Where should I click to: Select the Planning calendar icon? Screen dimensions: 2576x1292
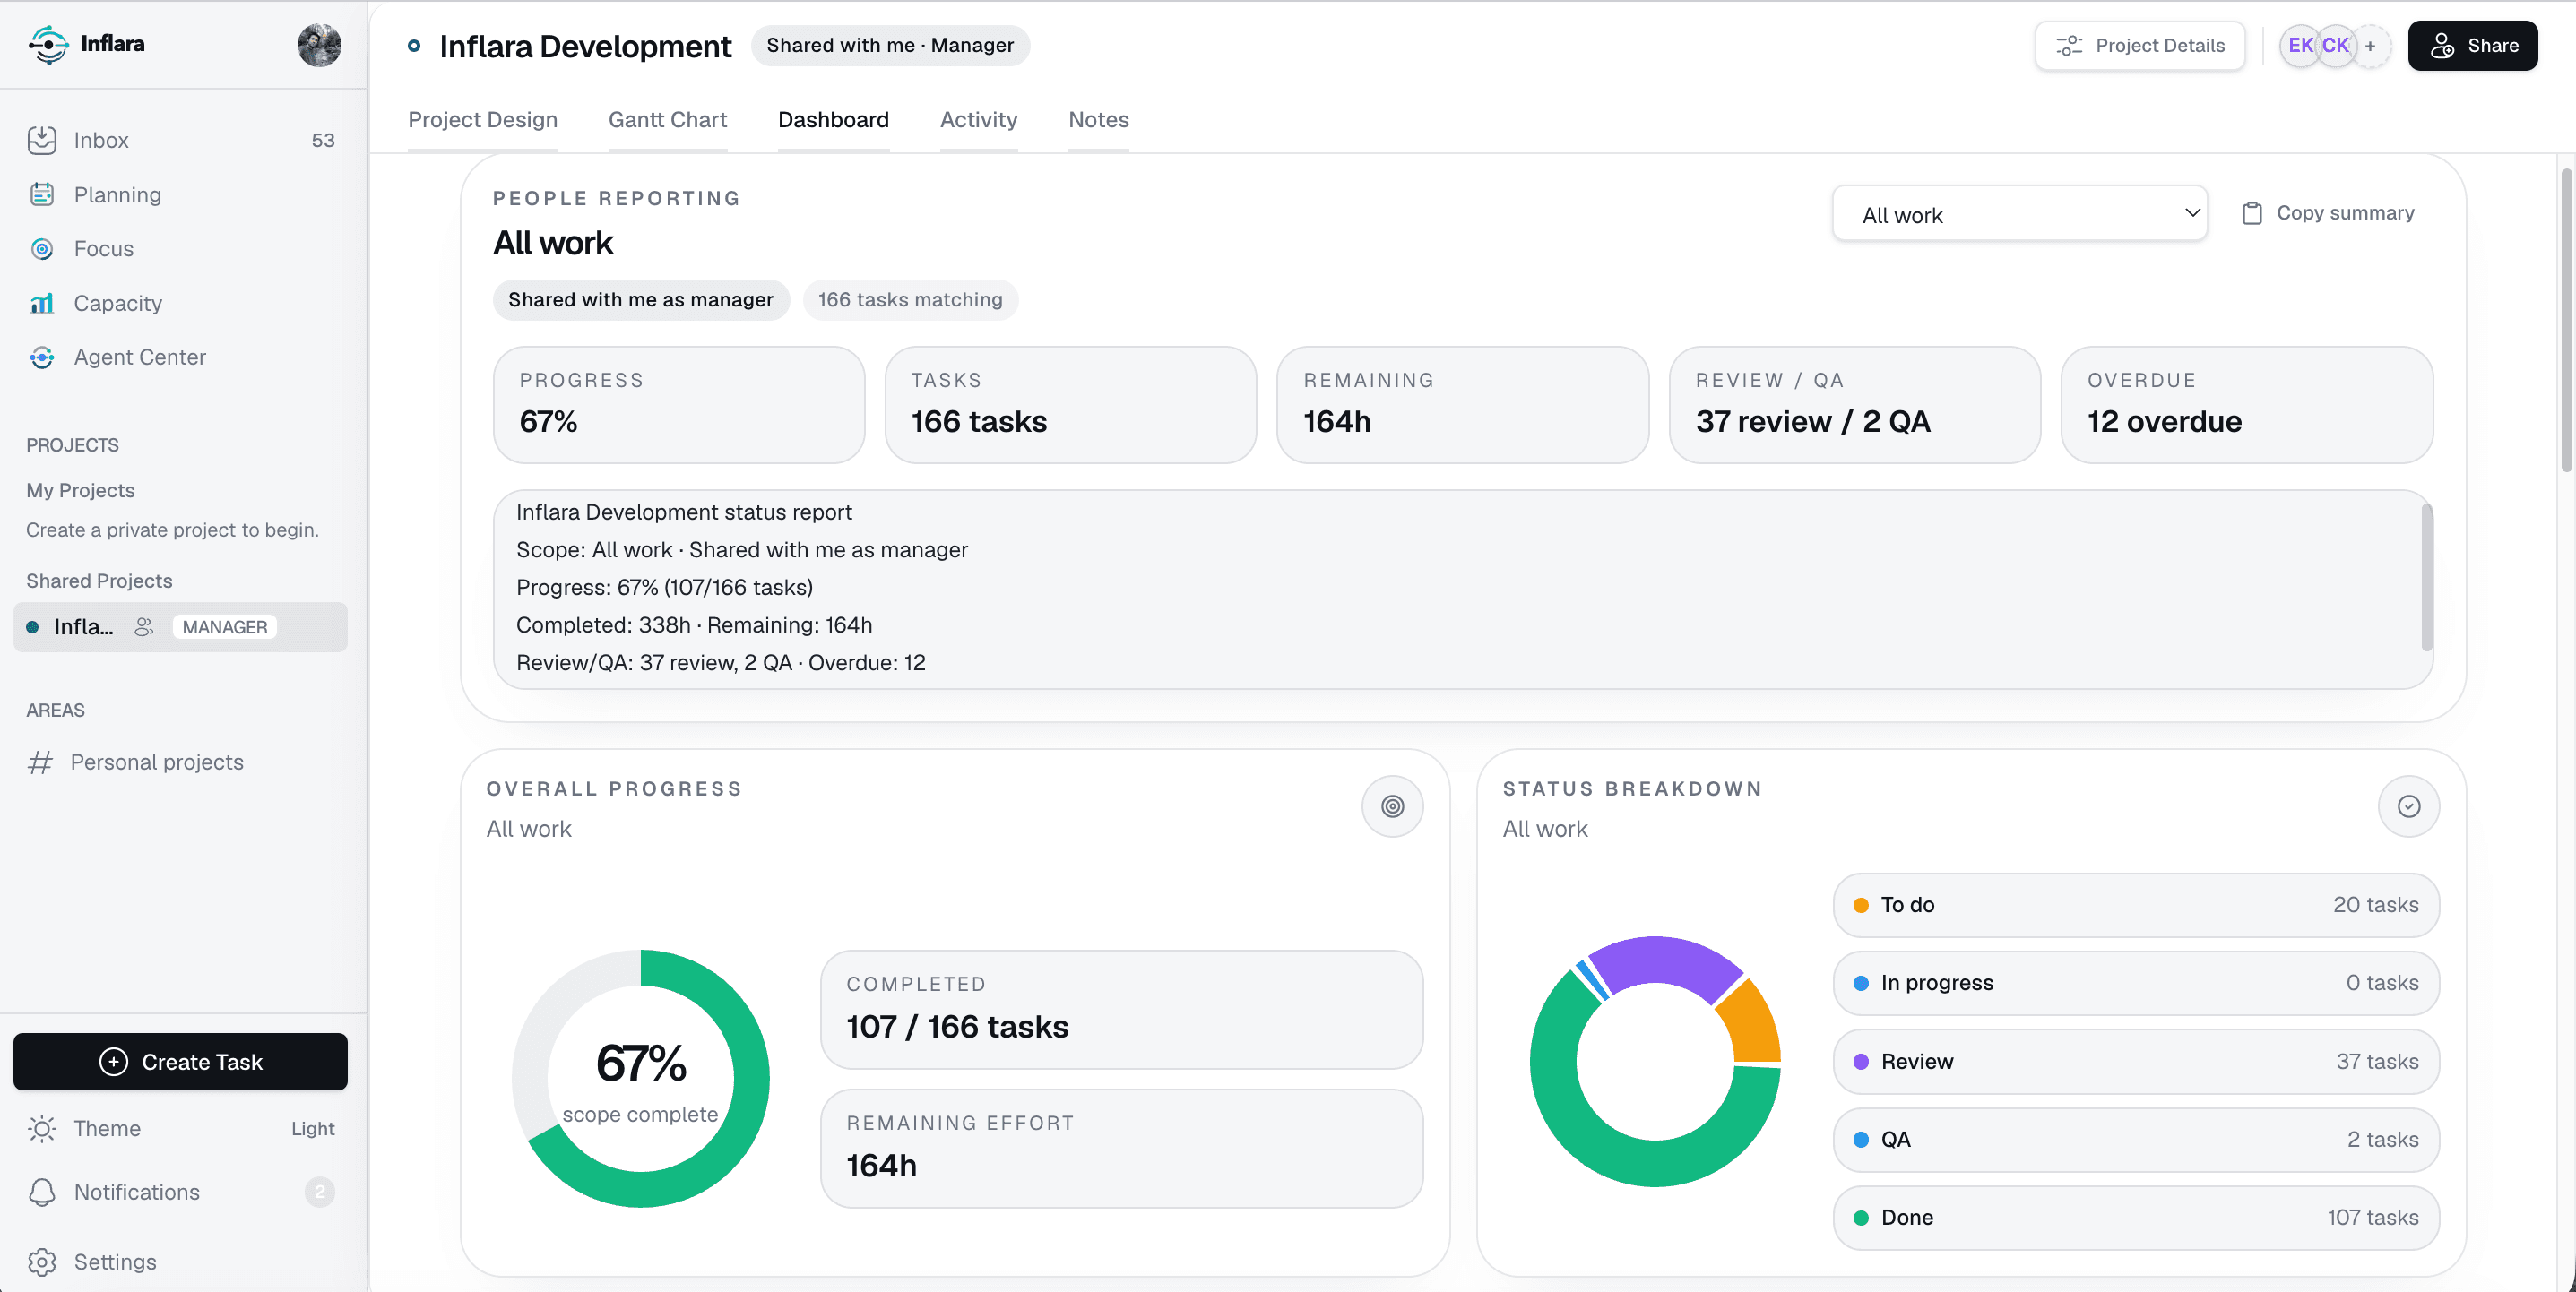pos(42,194)
